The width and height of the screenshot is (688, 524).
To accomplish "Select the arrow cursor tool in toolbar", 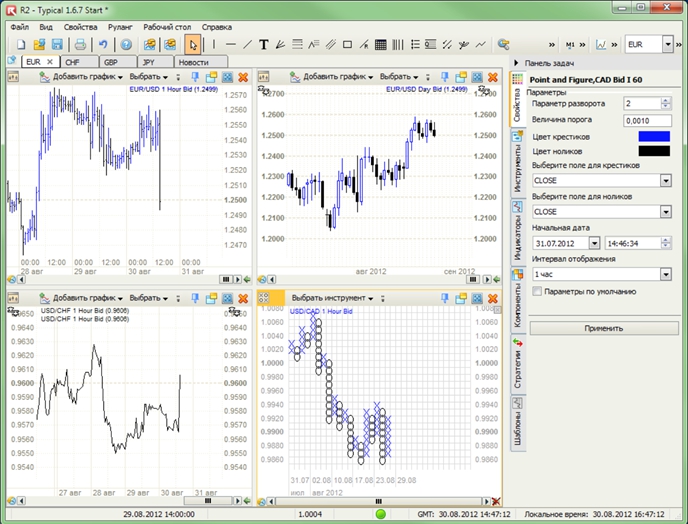I will point(193,45).
